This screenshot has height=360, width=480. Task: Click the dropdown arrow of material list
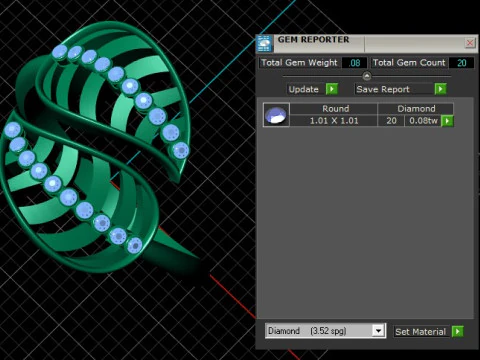[378, 331]
